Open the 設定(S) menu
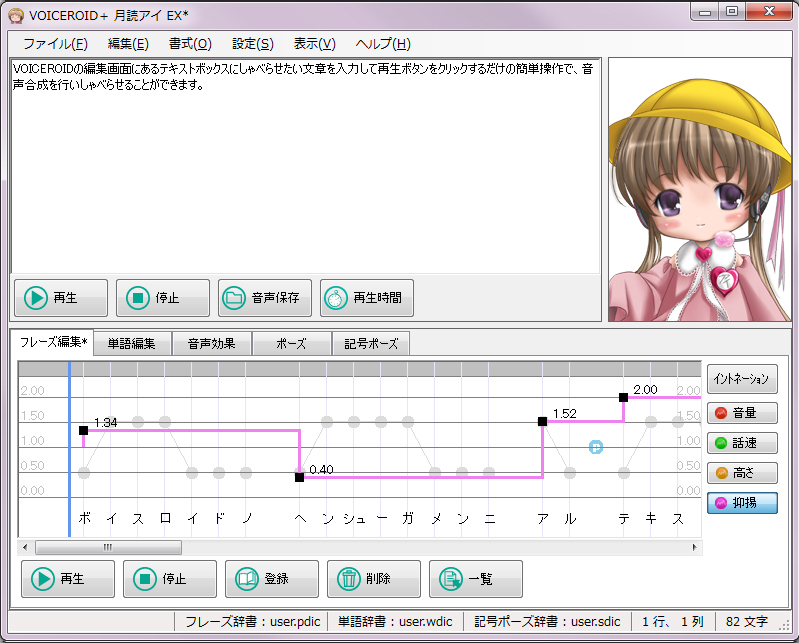 (253, 44)
